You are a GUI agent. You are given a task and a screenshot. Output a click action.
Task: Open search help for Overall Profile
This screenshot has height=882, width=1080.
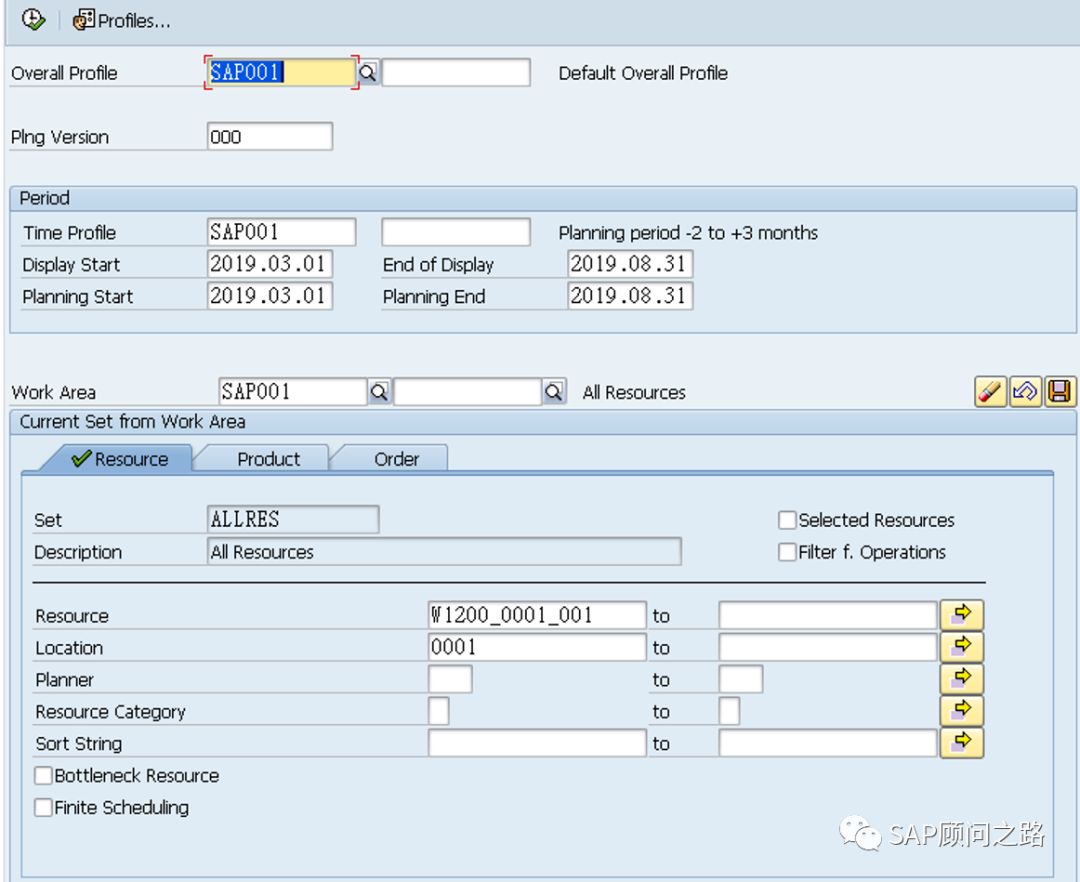(368, 72)
